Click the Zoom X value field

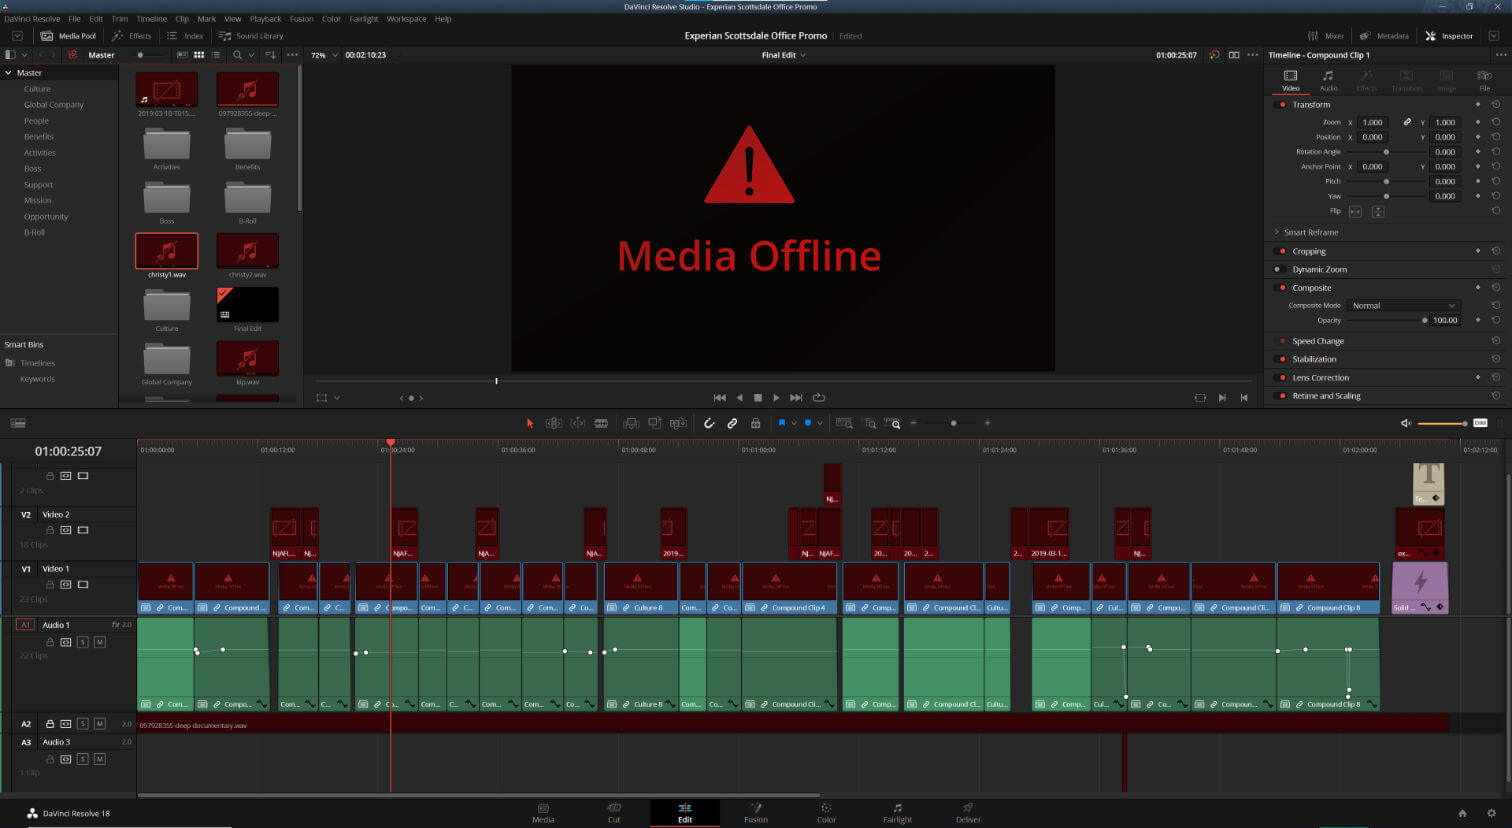coord(1374,122)
